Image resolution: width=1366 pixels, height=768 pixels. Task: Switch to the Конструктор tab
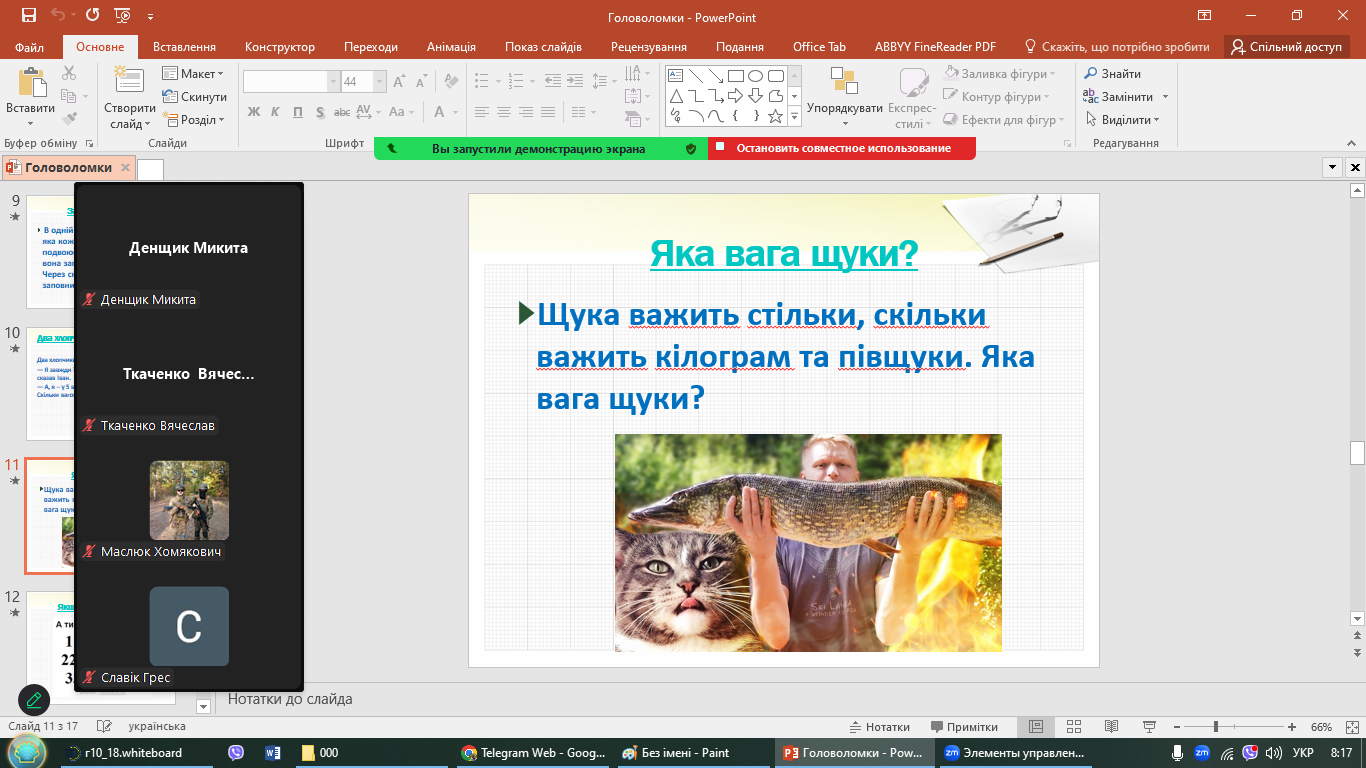tap(280, 47)
